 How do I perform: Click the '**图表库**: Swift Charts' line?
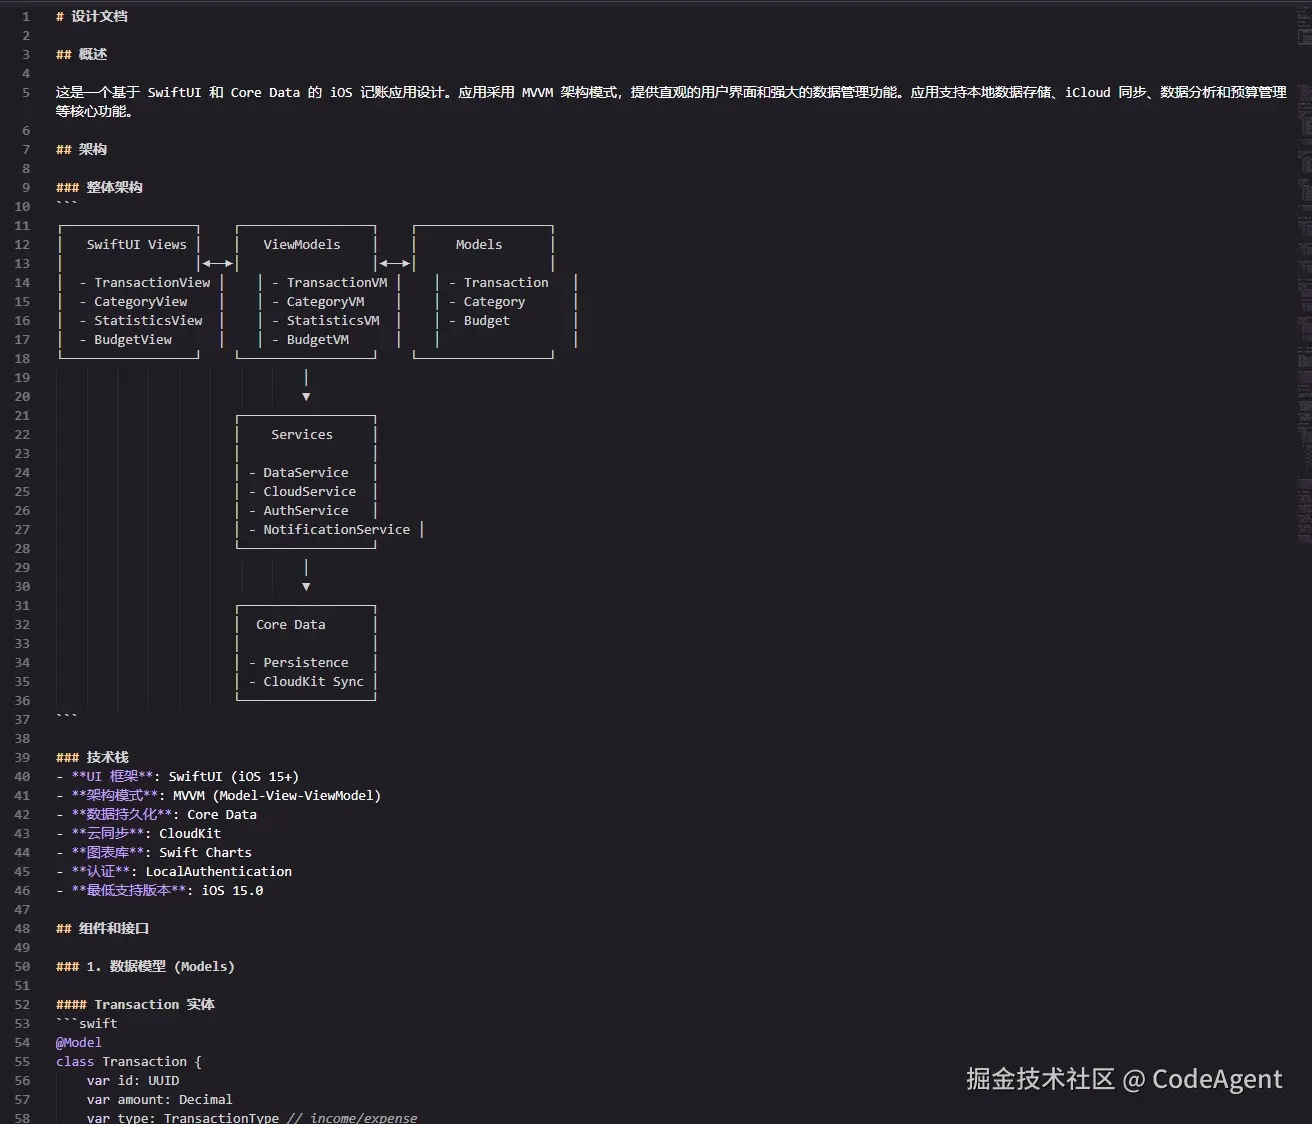click(x=154, y=852)
